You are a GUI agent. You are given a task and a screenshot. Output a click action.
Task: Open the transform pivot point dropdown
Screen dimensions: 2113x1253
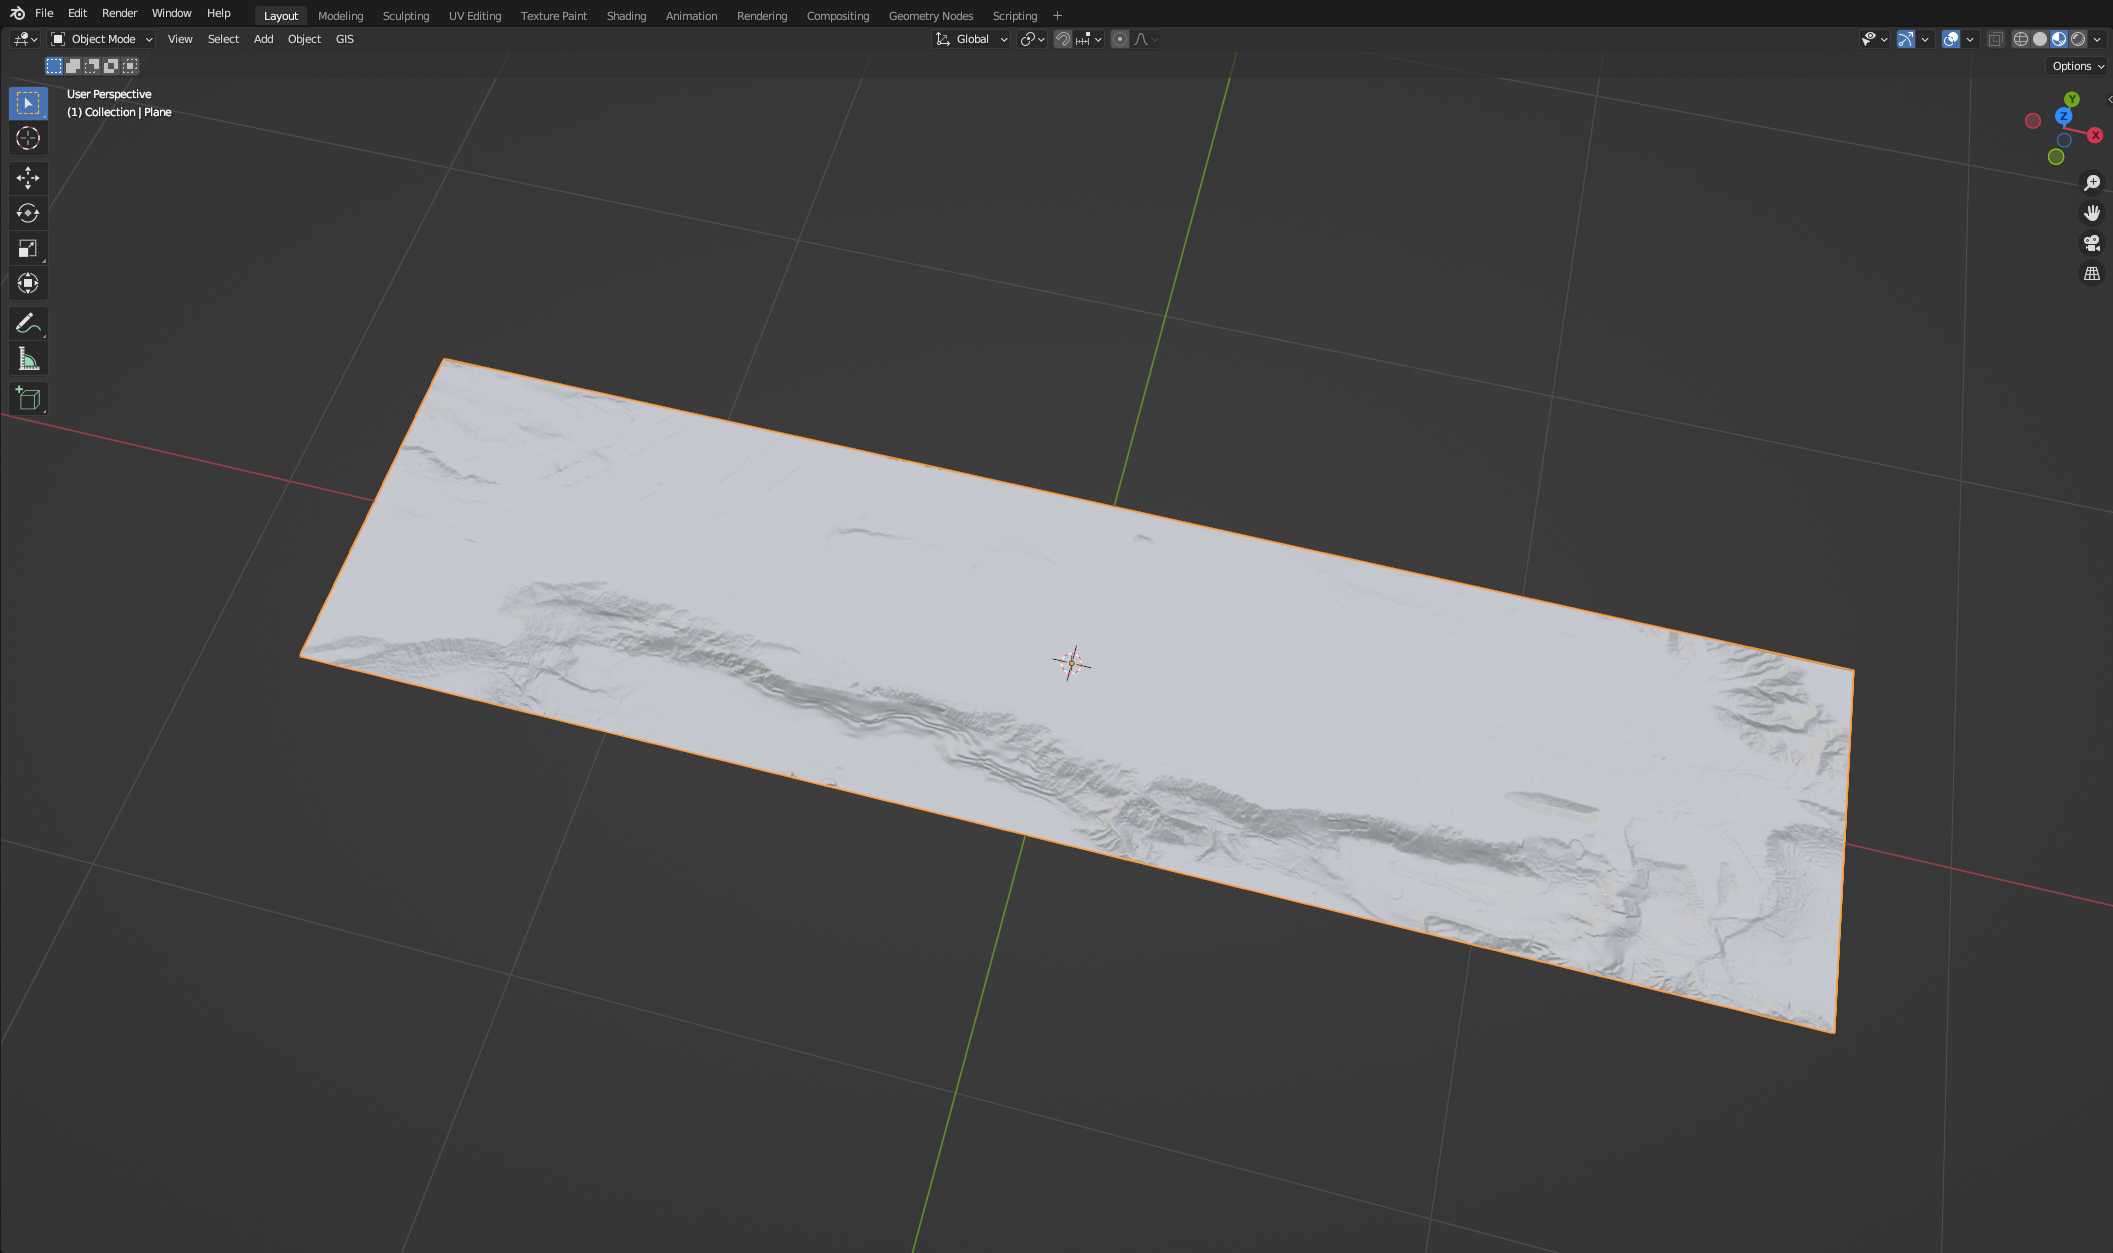[x=1031, y=39]
